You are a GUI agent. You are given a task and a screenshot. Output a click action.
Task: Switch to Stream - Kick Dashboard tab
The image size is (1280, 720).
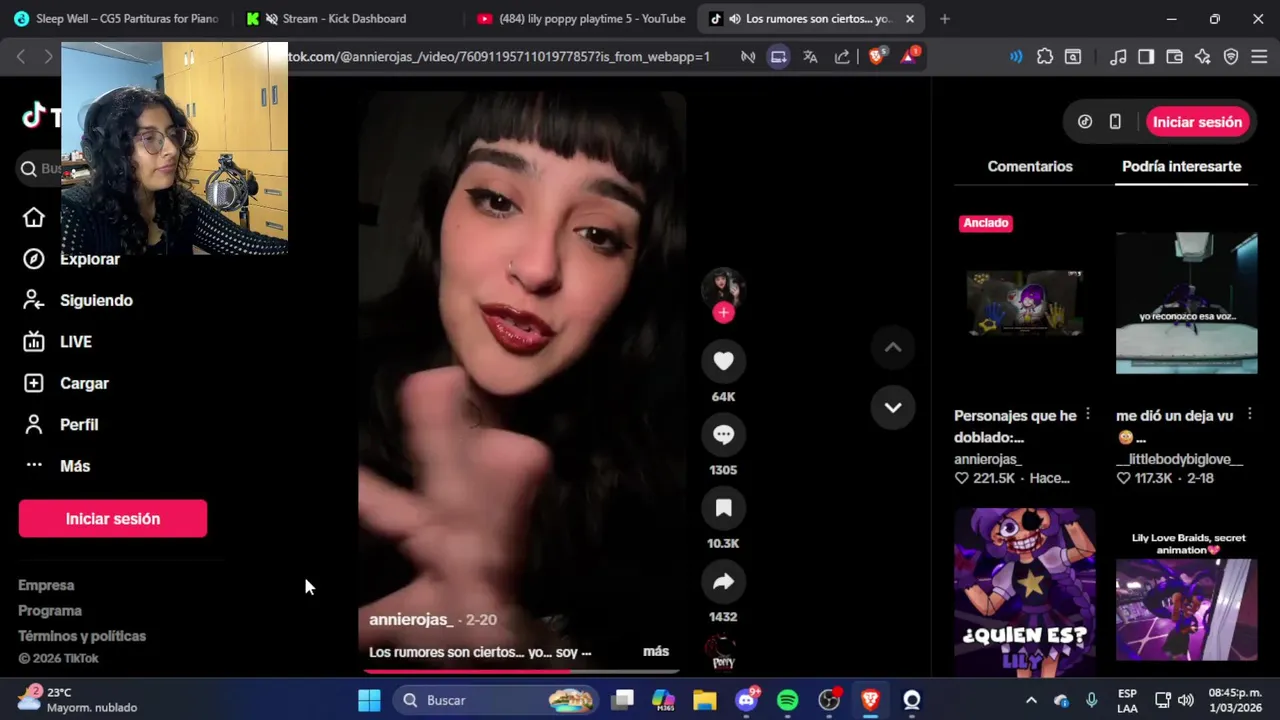[345, 19]
